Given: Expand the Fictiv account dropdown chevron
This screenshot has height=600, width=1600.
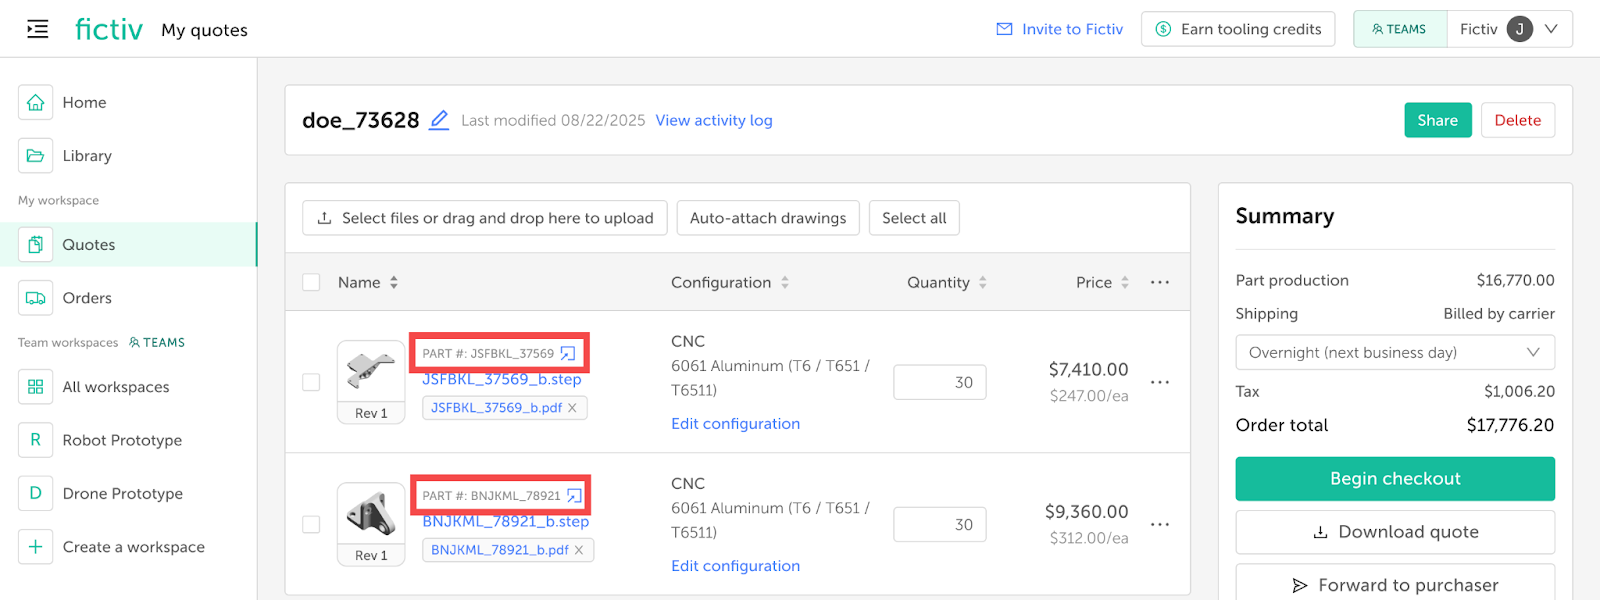Looking at the screenshot, I should click(1551, 29).
